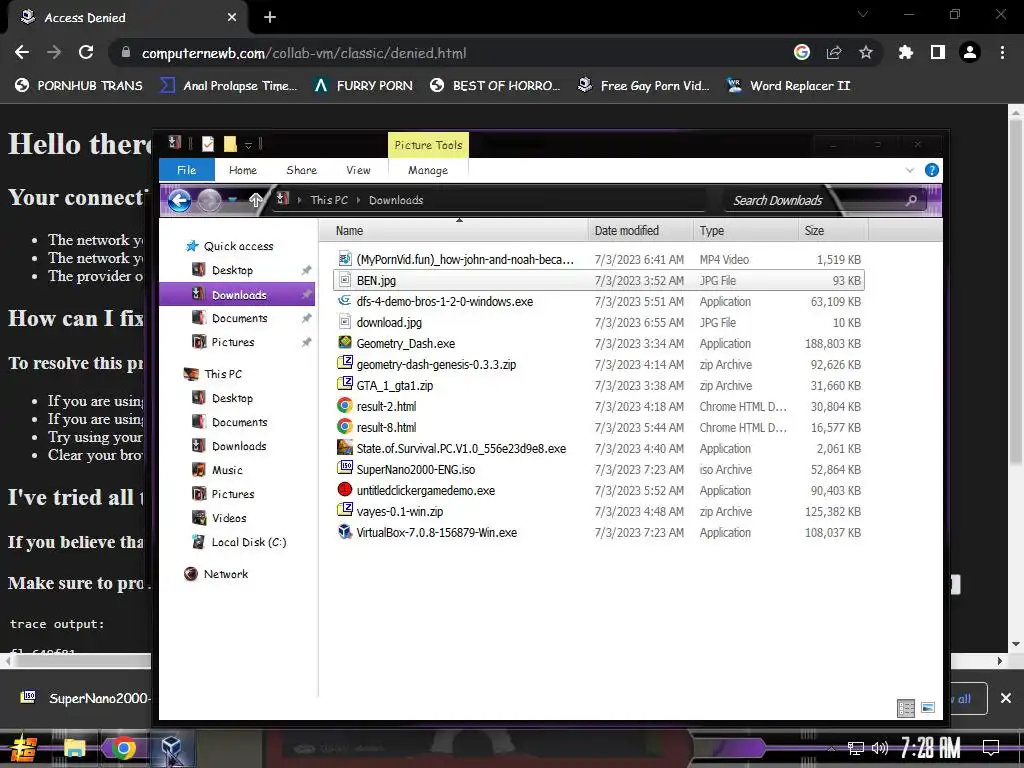Switch to details view layout

click(906, 708)
